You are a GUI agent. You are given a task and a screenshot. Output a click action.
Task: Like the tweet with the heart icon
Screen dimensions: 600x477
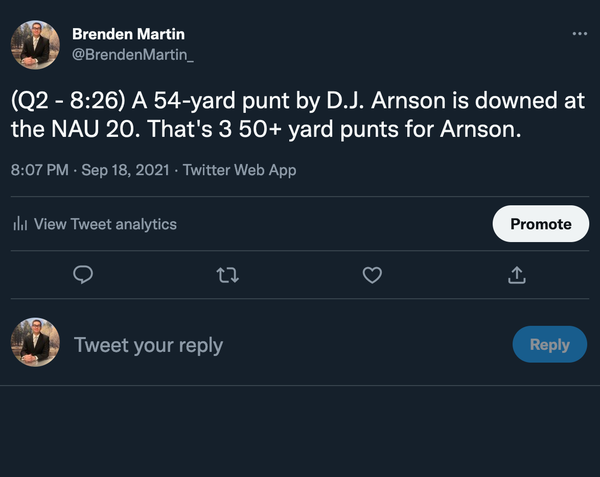coord(372,274)
